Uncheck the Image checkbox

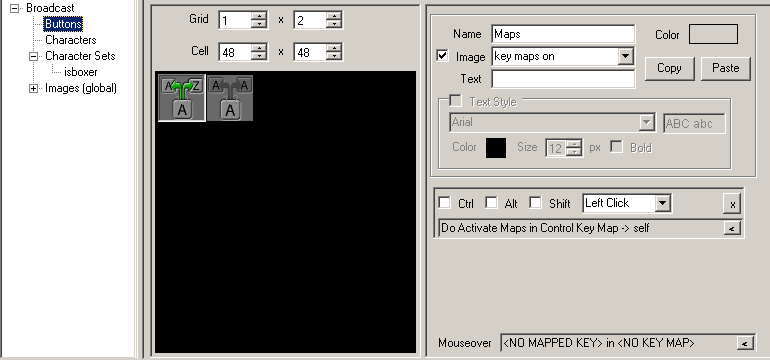[x=442, y=55]
